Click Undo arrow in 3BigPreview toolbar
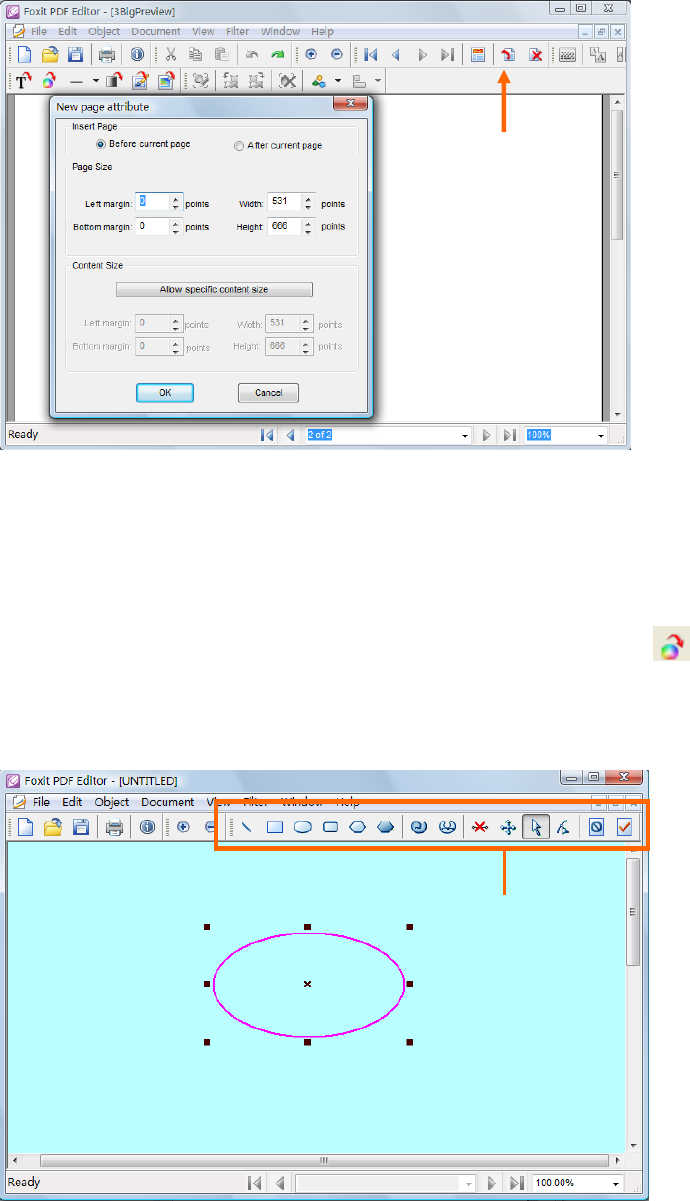Image resolution: width=690 pixels, height=1201 pixels. [253, 55]
